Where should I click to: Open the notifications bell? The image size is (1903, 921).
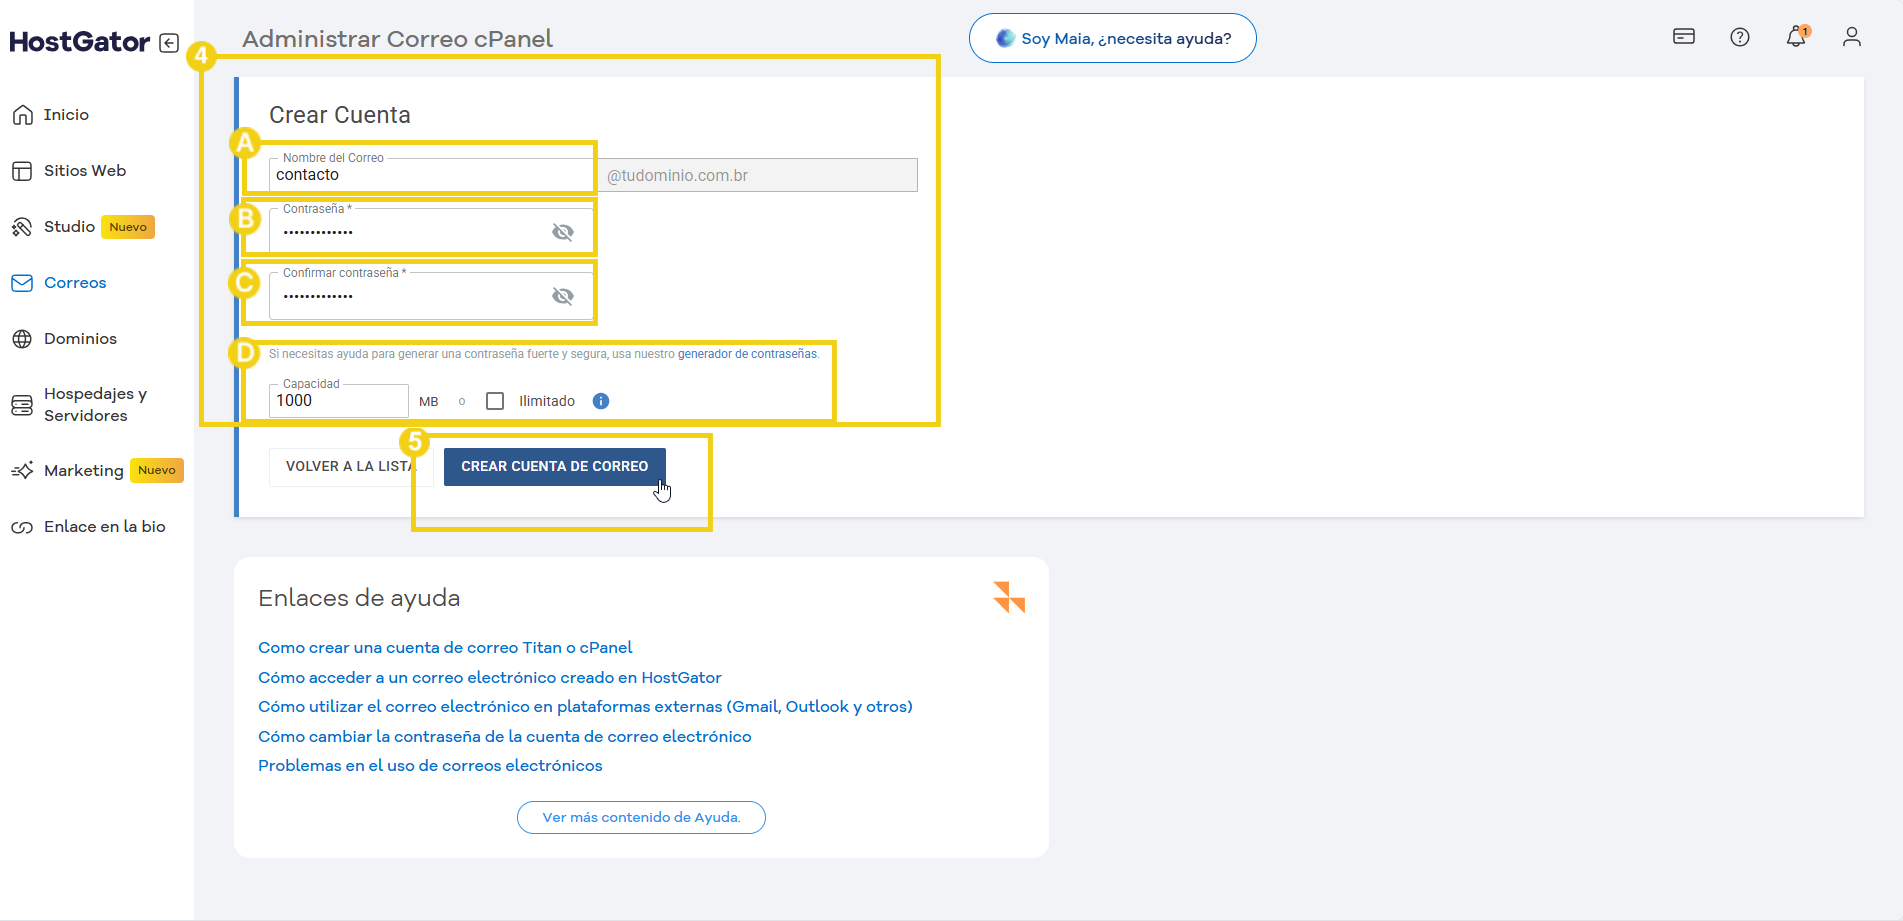tap(1795, 37)
